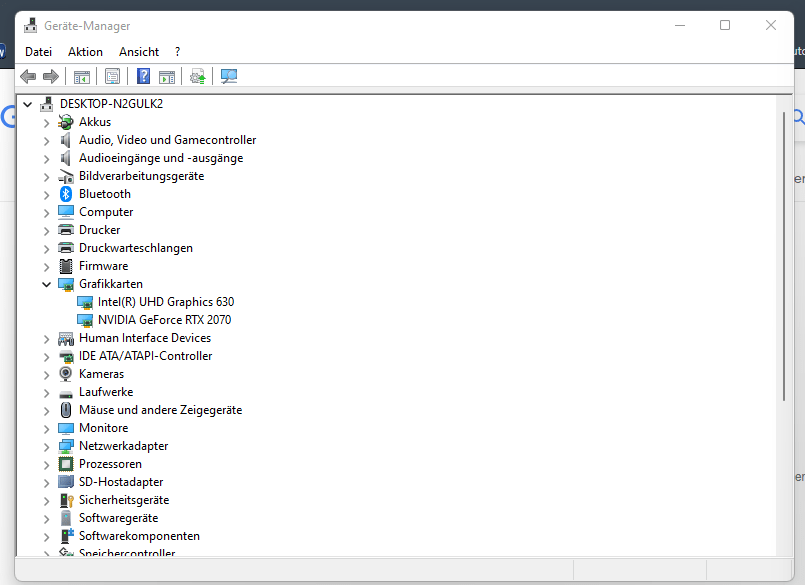Open the Ansicht menu
805x585 pixels.
[x=139, y=52]
